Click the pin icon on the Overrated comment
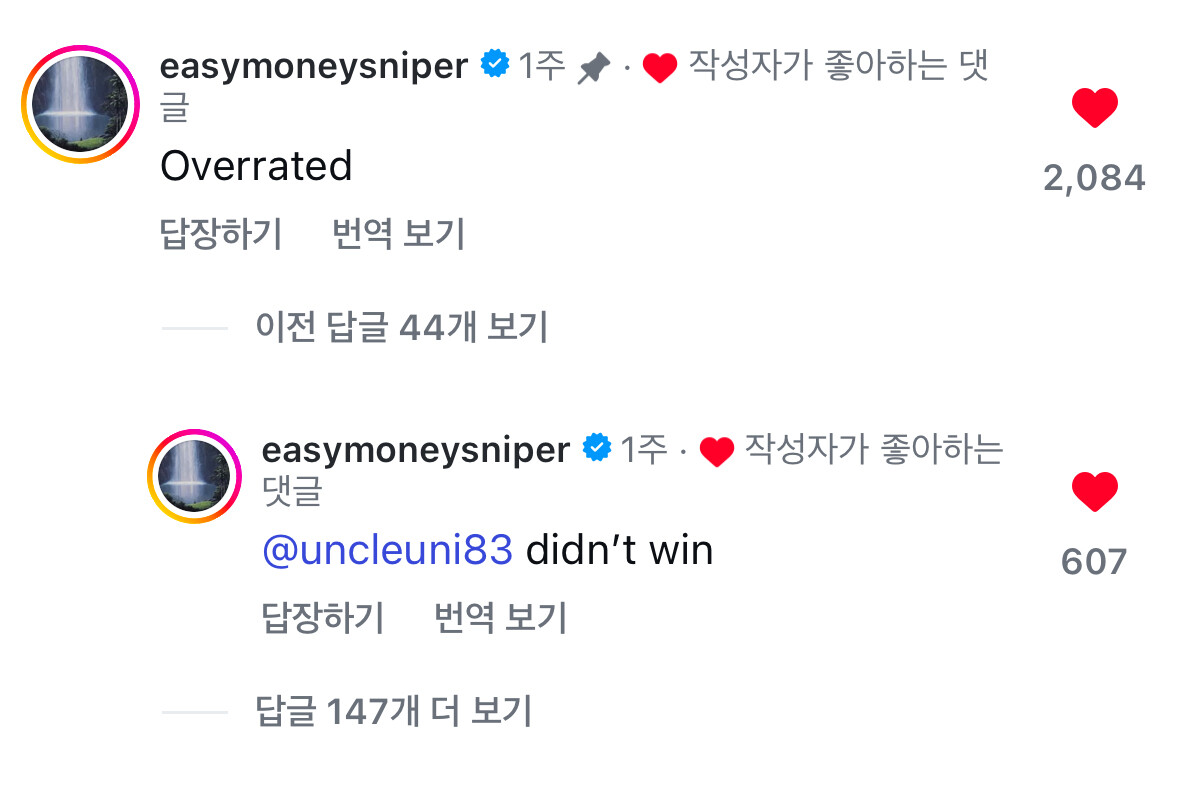 pos(593,68)
